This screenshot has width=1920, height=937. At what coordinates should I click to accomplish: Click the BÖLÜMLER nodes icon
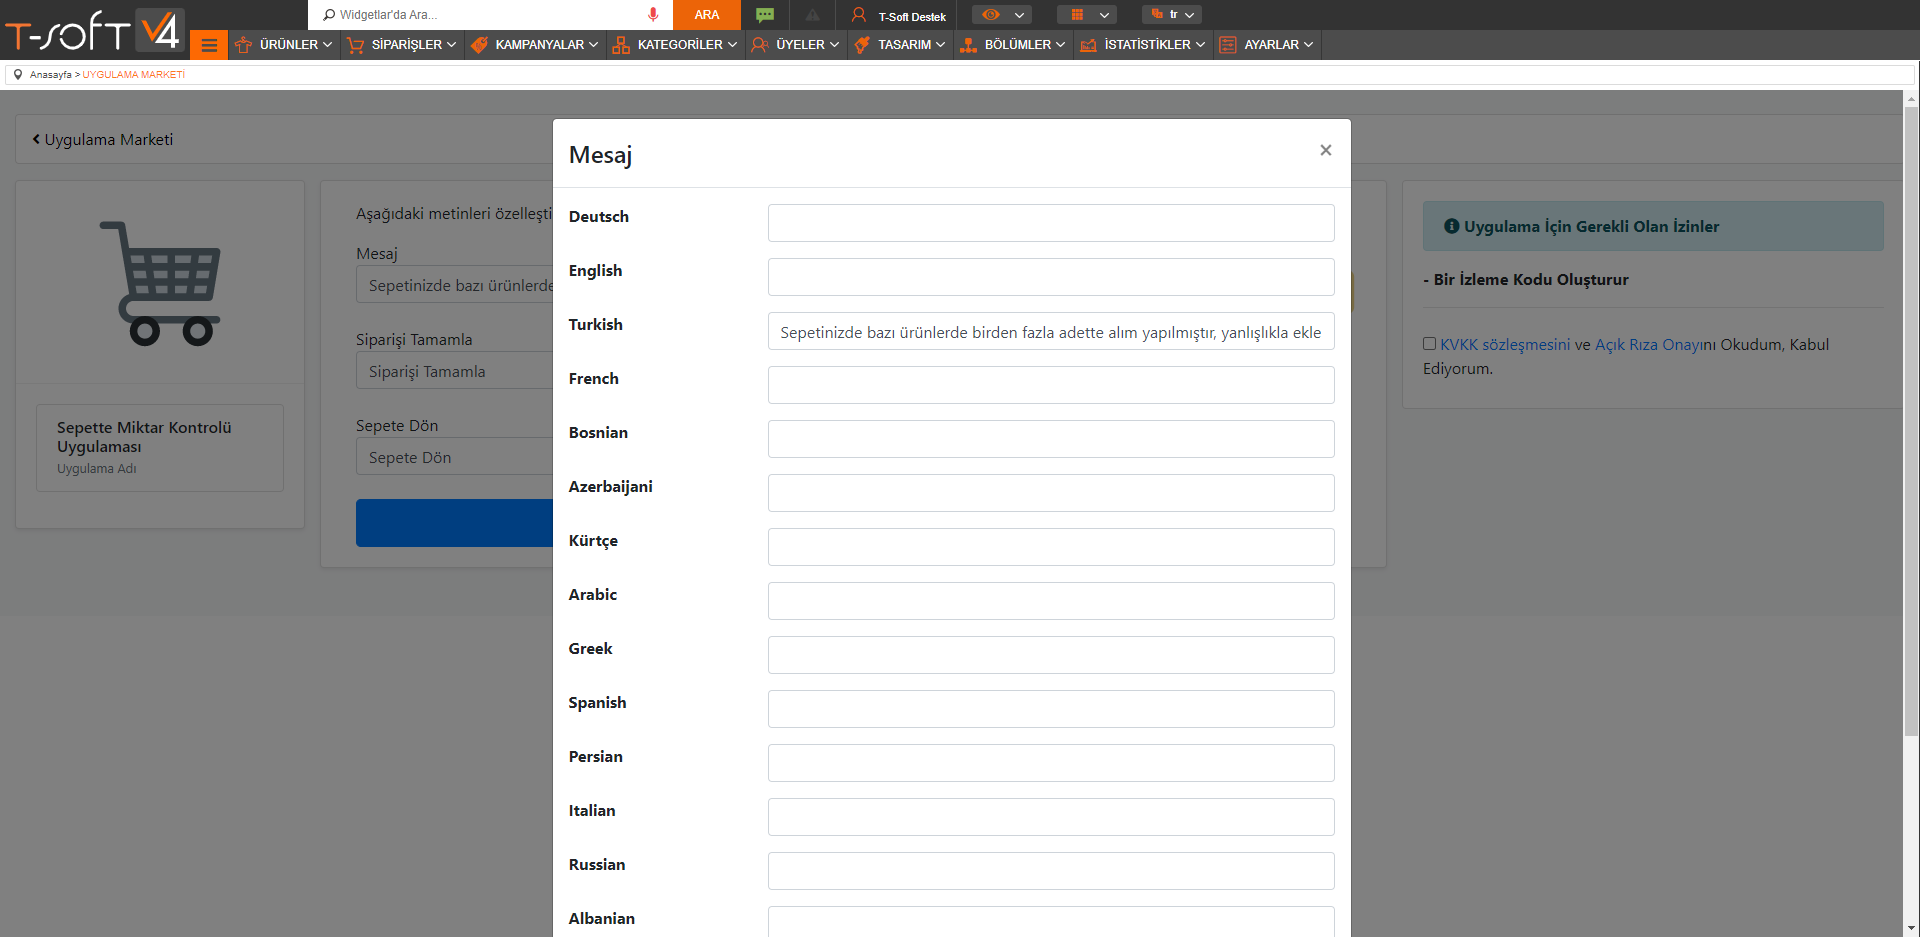(968, 45)
